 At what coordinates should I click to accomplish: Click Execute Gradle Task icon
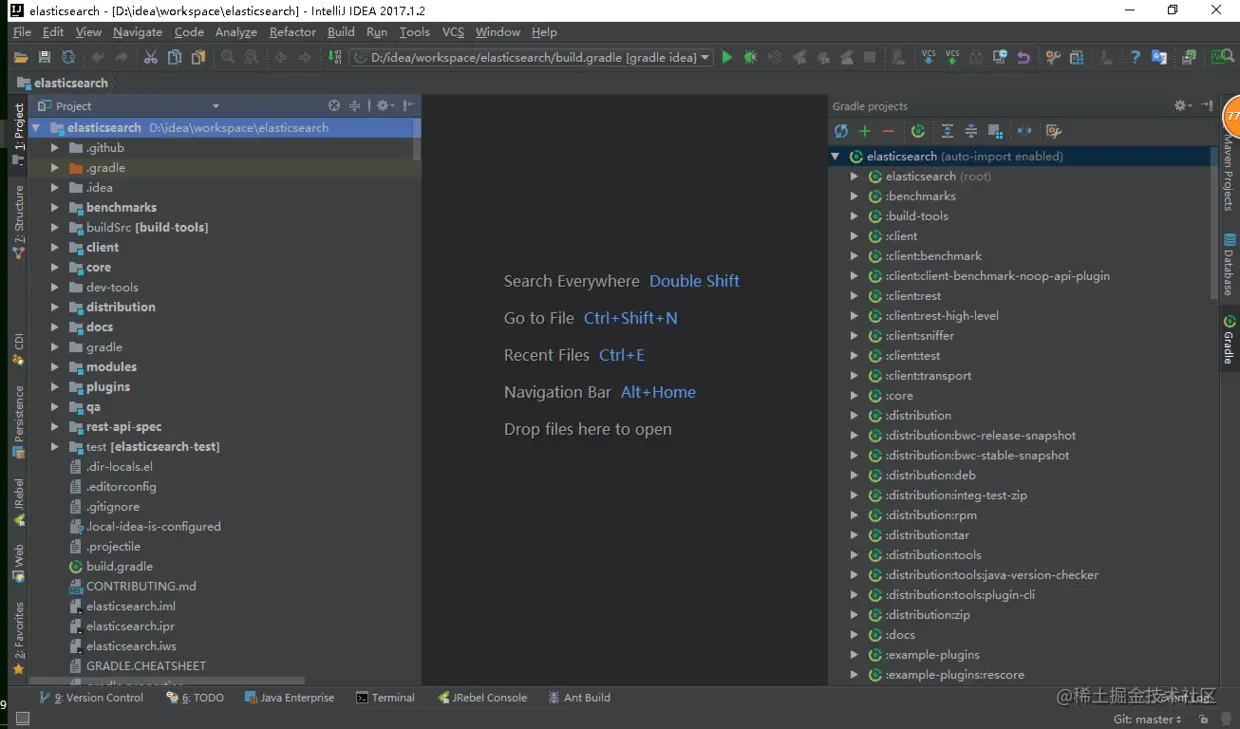coord(918,131)
